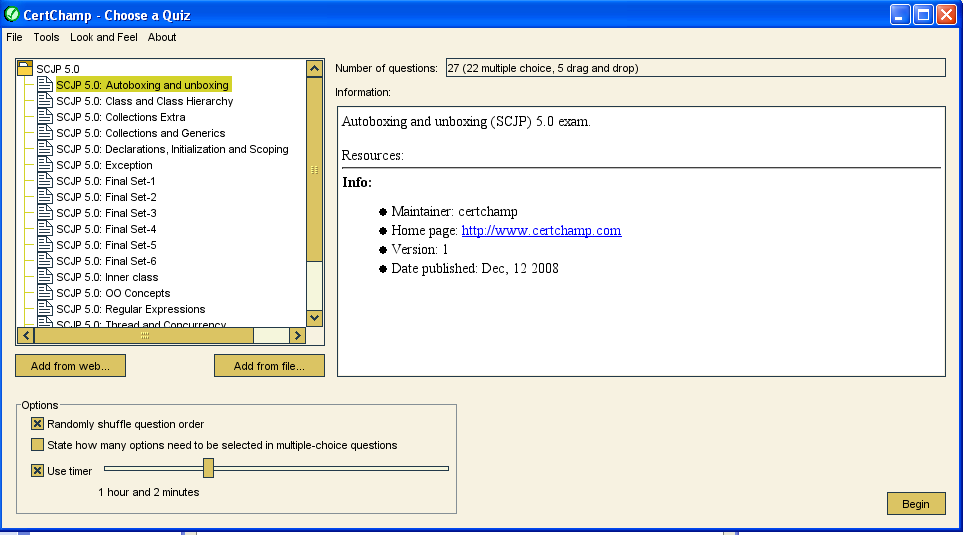Click document icon next to Final Set-3
This screenshot has width=963, height=535.
pos(45,213)
